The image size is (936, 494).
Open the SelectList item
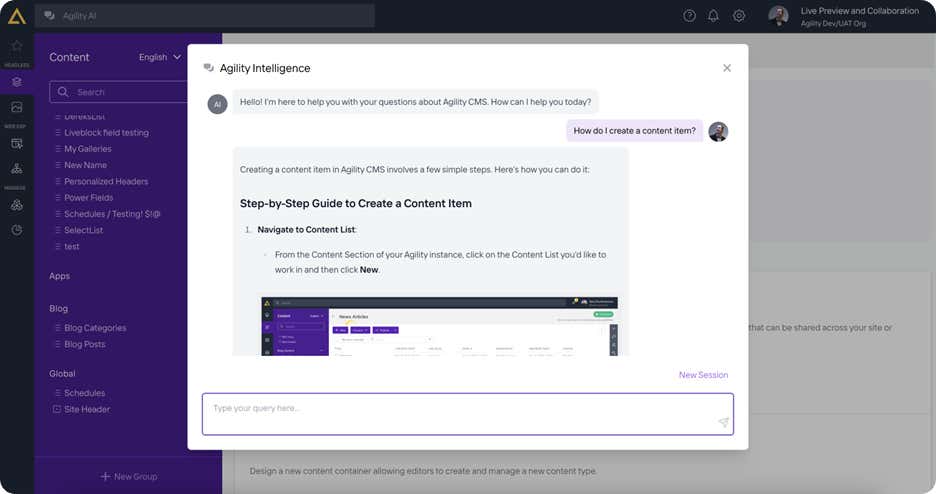(x=84, y=230)
